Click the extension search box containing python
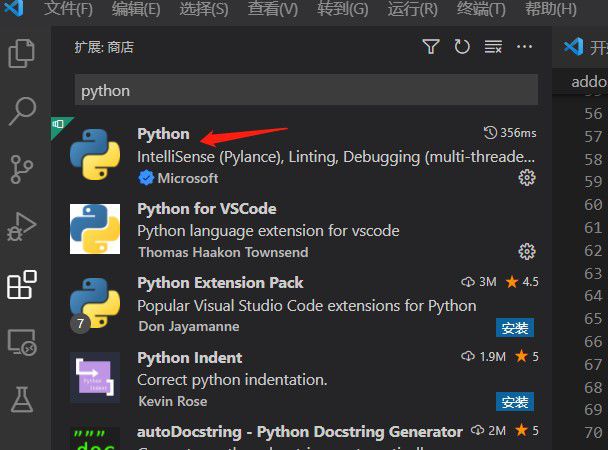Viewport: 608px width, 450px height. click(x=305, y=90)
